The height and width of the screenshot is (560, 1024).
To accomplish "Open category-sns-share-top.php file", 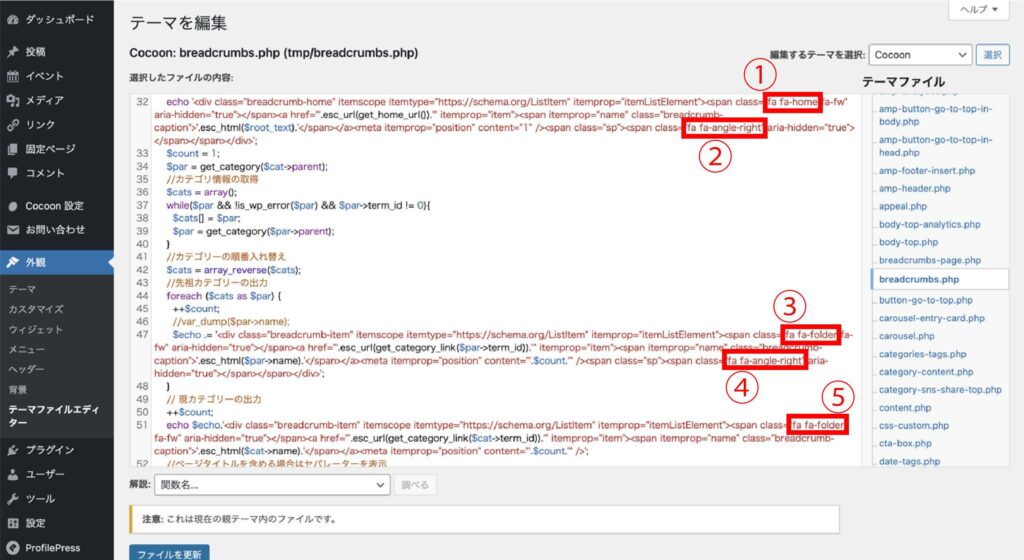I will click(x=940, y=390).
